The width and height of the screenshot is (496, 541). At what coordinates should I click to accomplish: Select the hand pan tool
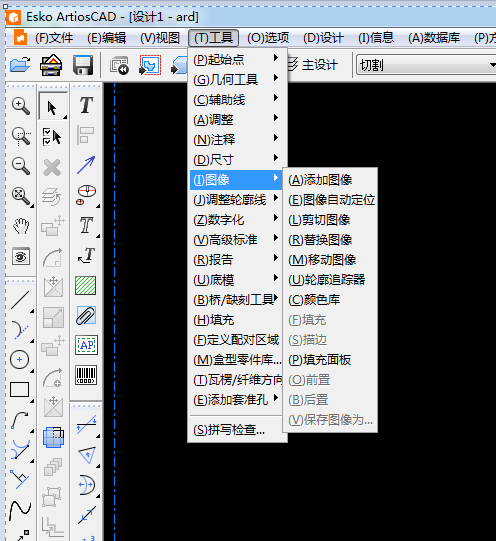[21, 226]
